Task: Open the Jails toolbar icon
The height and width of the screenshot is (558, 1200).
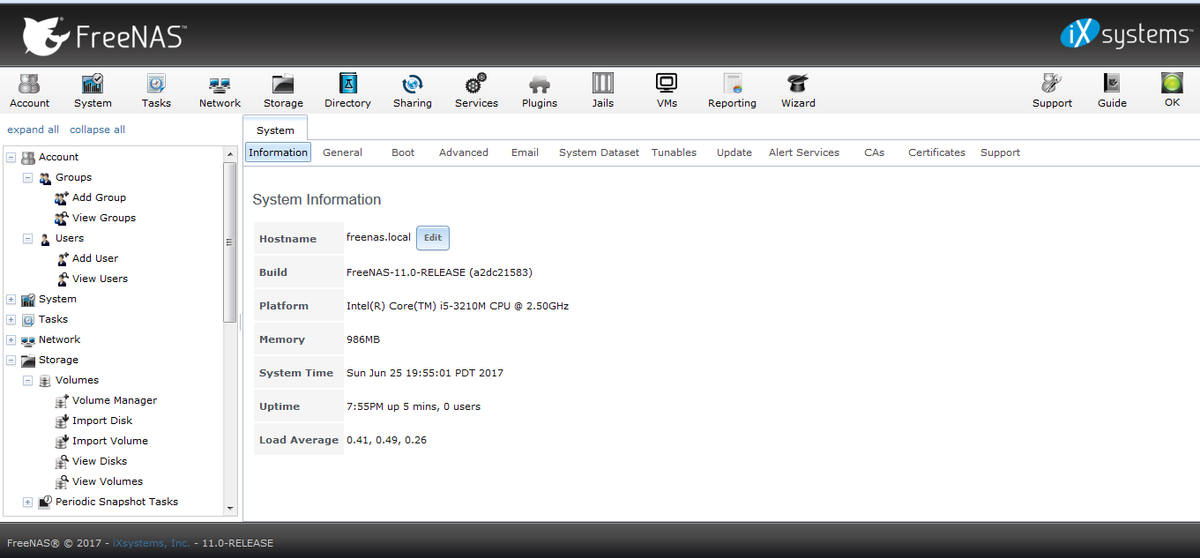Action: (602, 90)
